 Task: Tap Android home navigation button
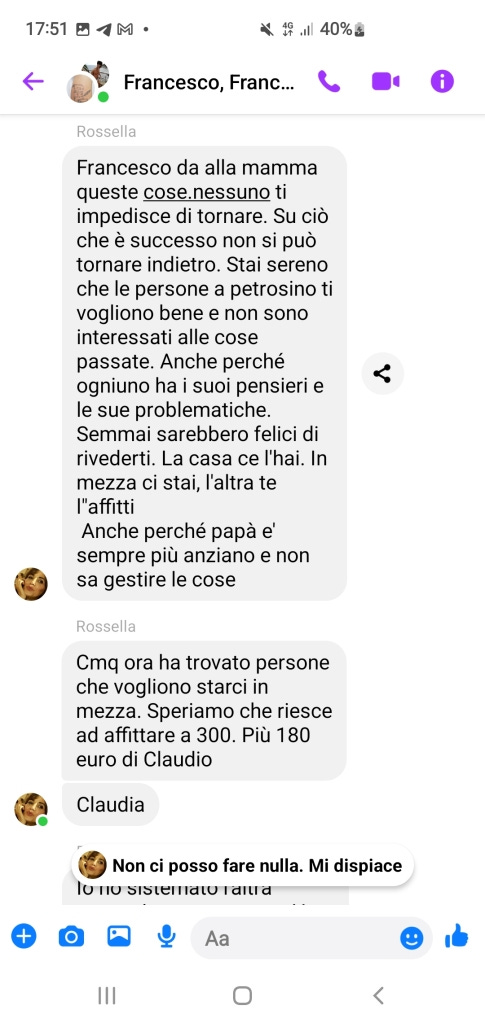[242, 995]
